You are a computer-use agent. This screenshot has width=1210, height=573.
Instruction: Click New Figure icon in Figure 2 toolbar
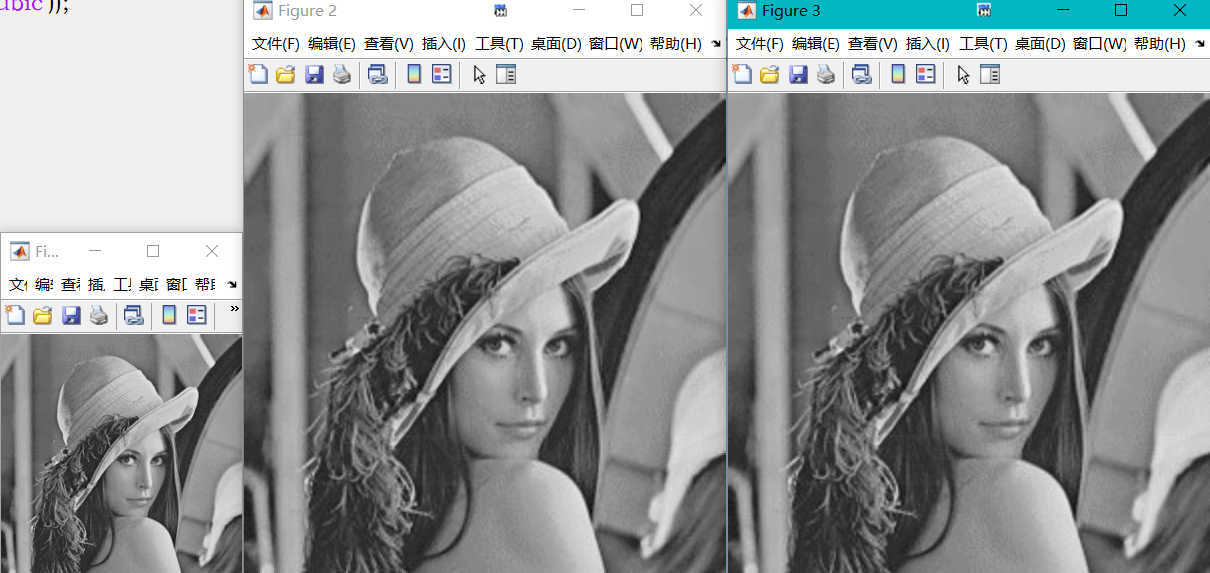coord(258,74)
